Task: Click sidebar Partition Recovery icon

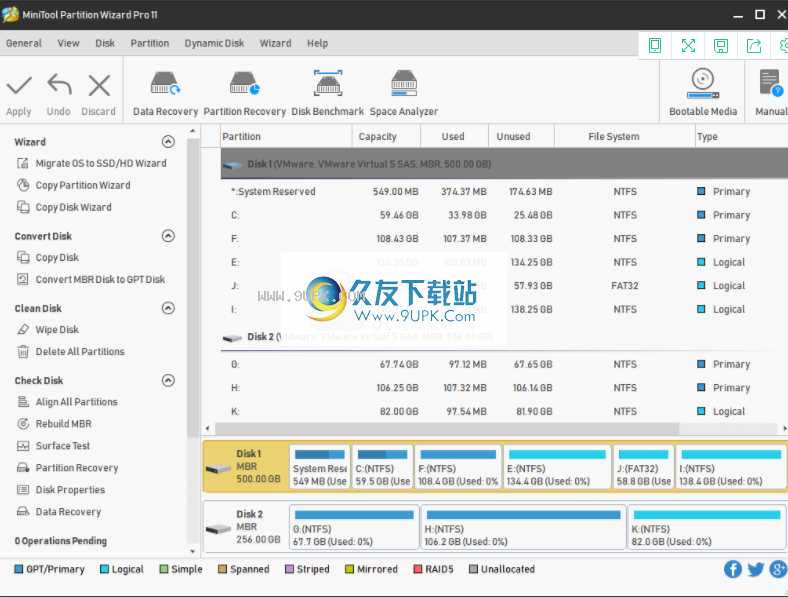Action: [x=23, y=468]
